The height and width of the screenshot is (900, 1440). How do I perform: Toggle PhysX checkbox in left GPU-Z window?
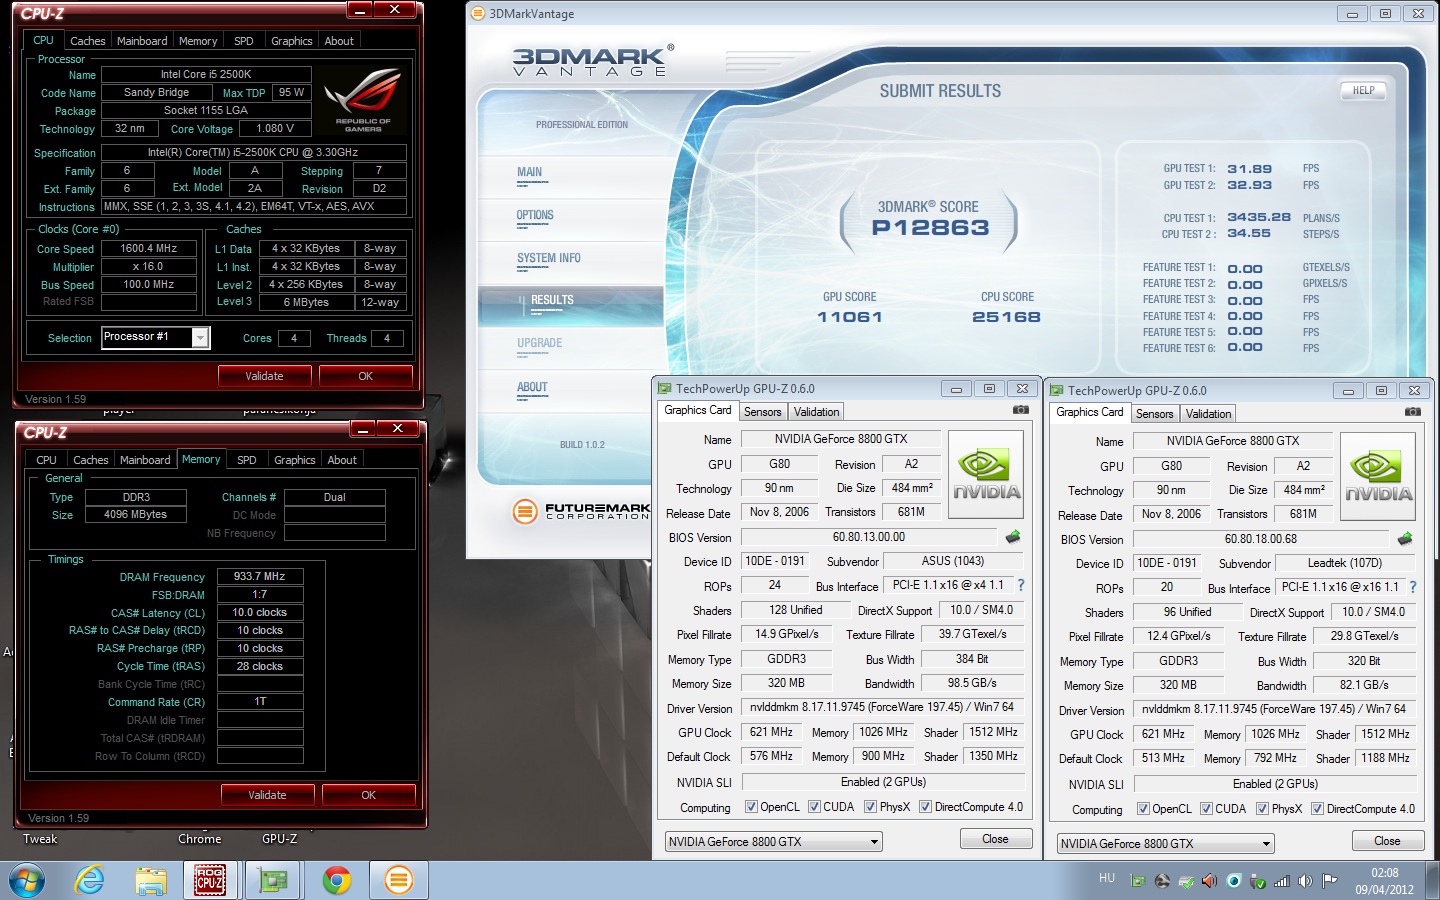tap(870, 807)
